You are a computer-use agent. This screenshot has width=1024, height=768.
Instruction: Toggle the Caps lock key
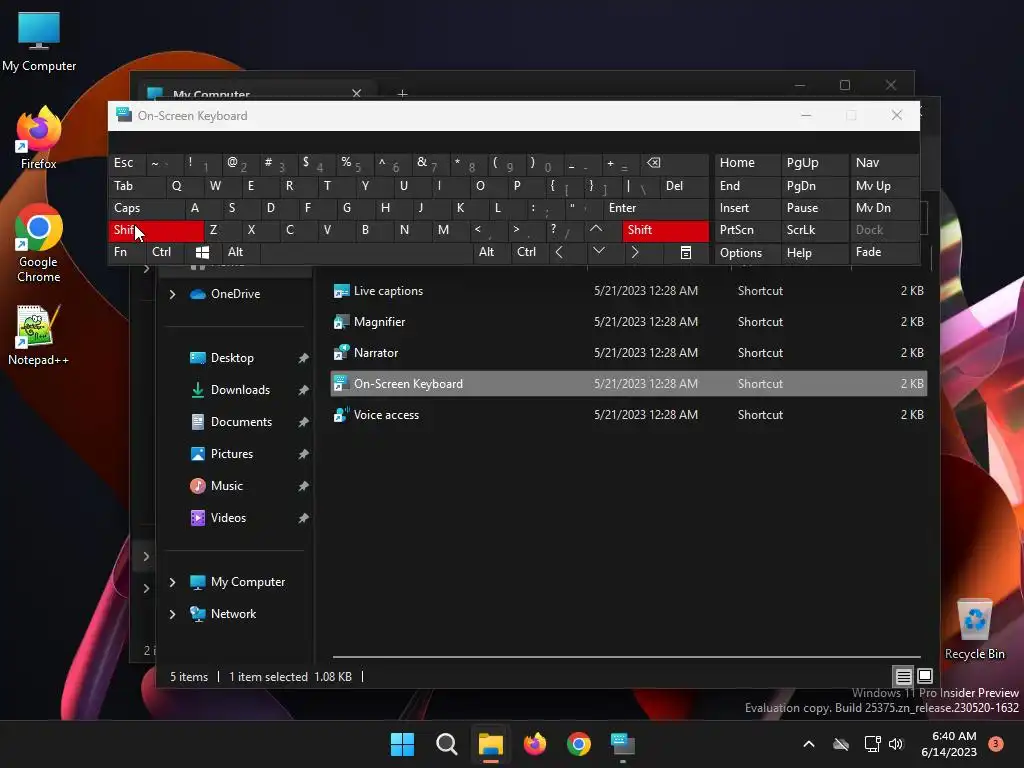pyautogui.click(x=146, y=208)
